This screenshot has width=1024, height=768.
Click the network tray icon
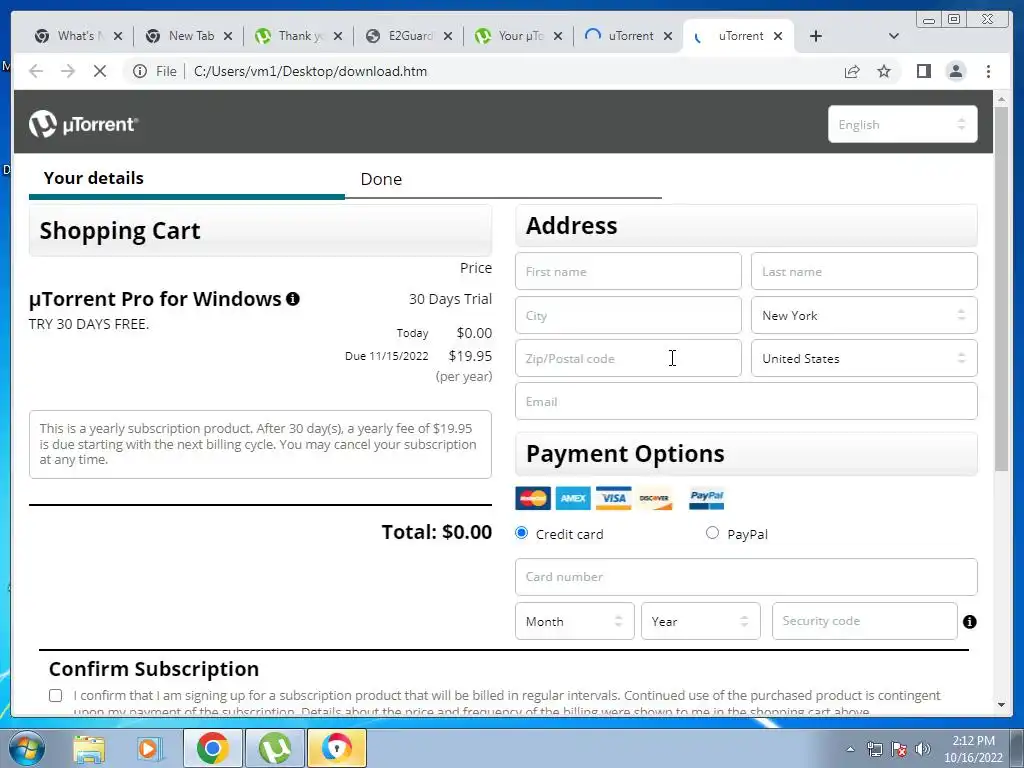coord(874,749)
